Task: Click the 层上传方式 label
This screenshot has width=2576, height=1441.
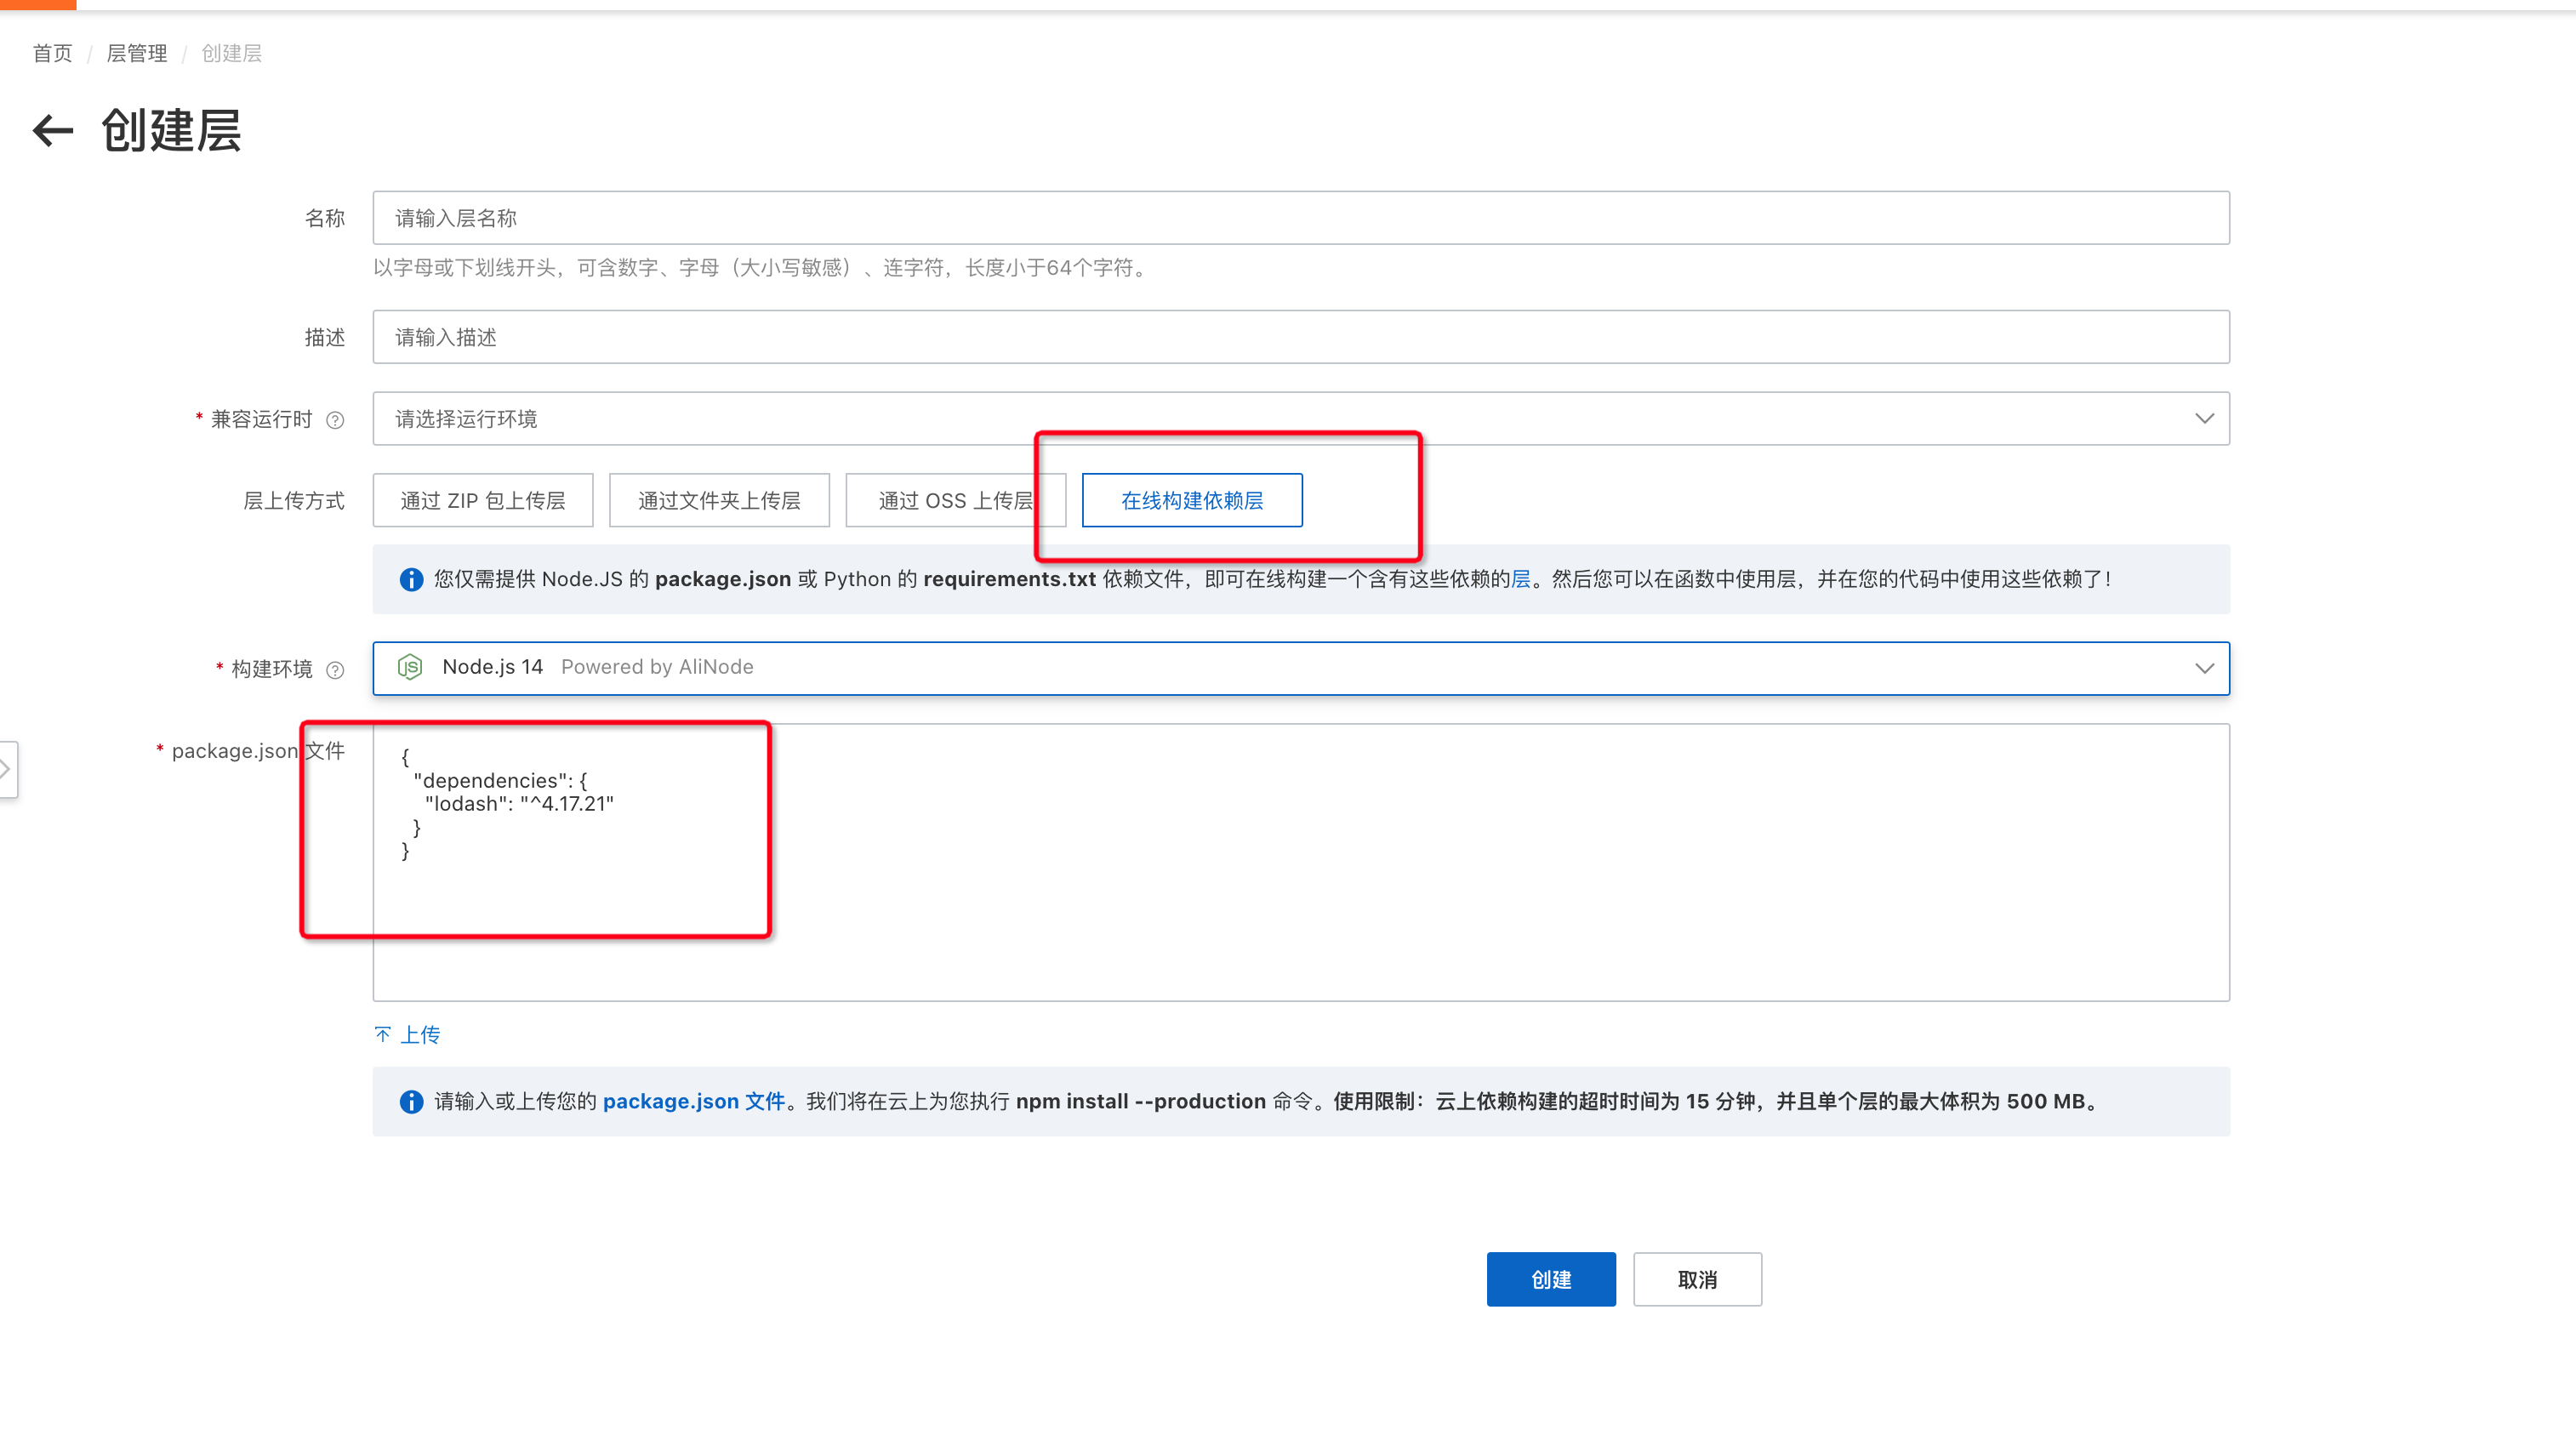Action: click(294, 500)
